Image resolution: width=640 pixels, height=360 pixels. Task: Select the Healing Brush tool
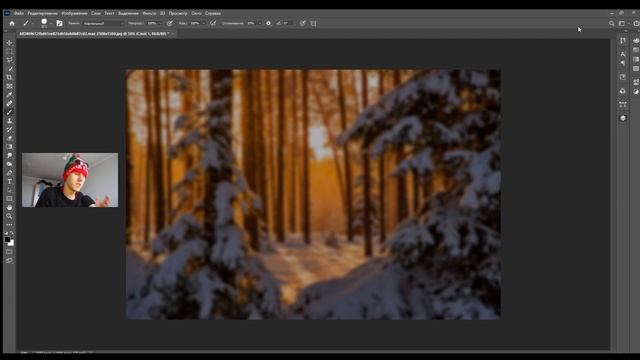9,103
